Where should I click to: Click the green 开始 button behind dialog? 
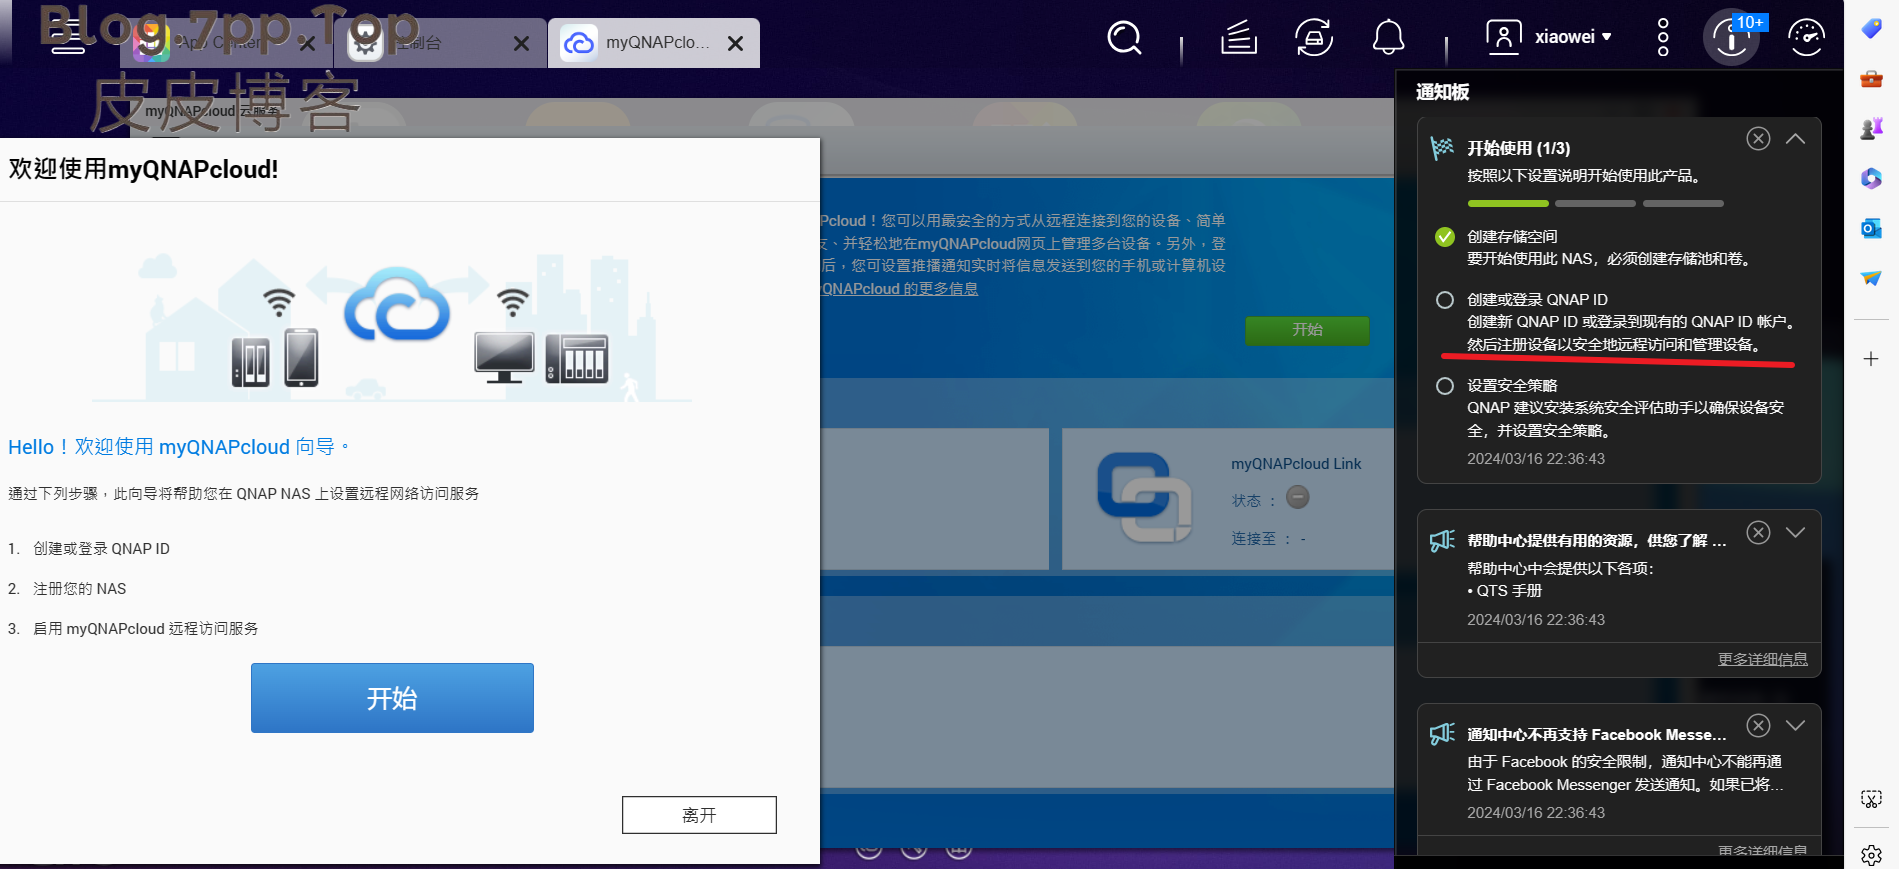coord(1307,330)
